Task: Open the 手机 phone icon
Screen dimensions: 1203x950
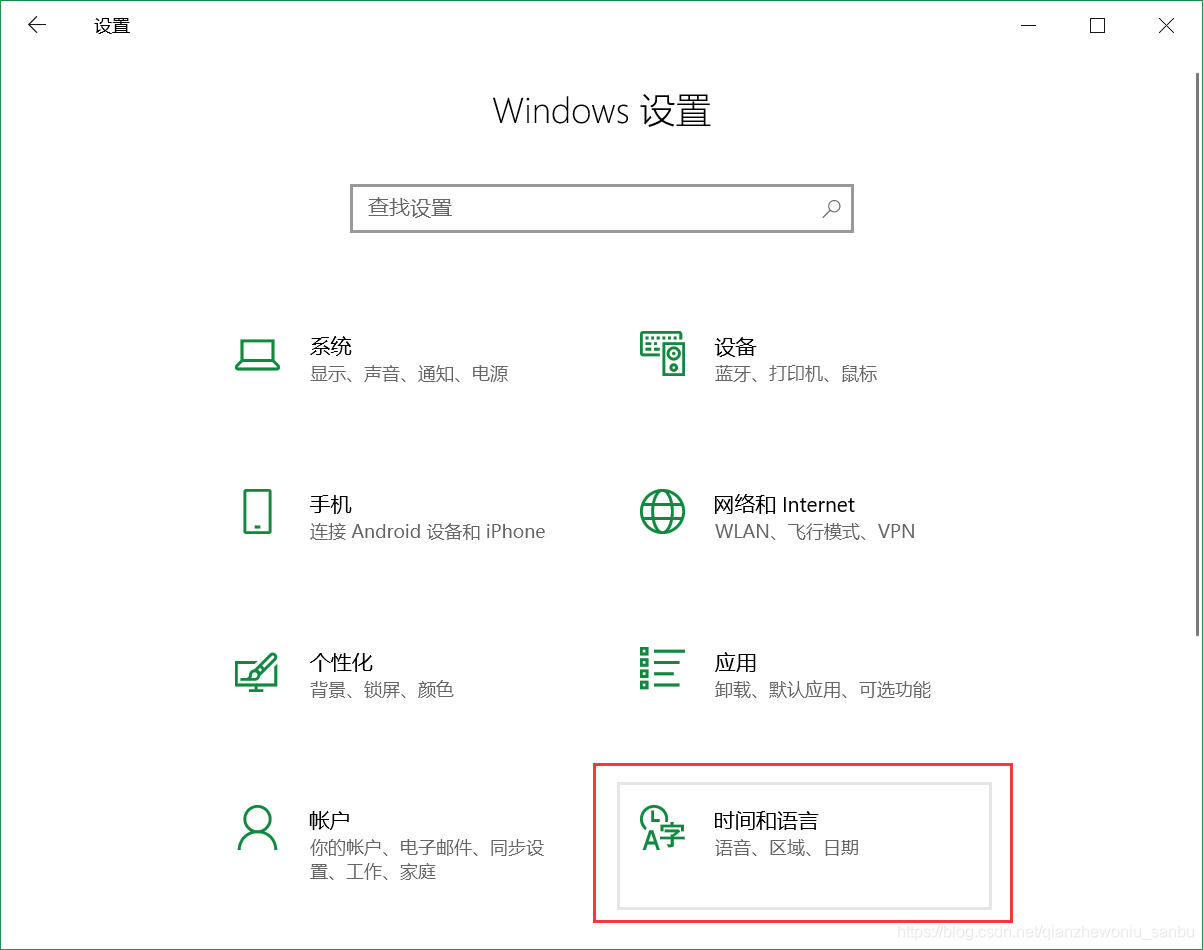Action: coord(257,511)
